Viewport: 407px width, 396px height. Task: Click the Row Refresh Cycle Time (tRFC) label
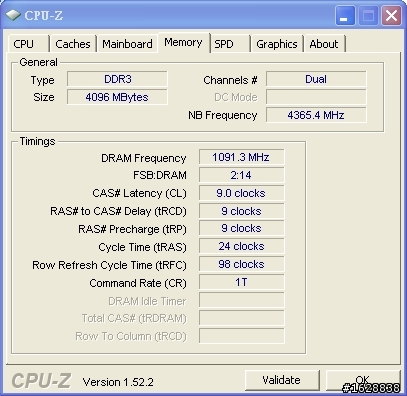pos(109,265)
